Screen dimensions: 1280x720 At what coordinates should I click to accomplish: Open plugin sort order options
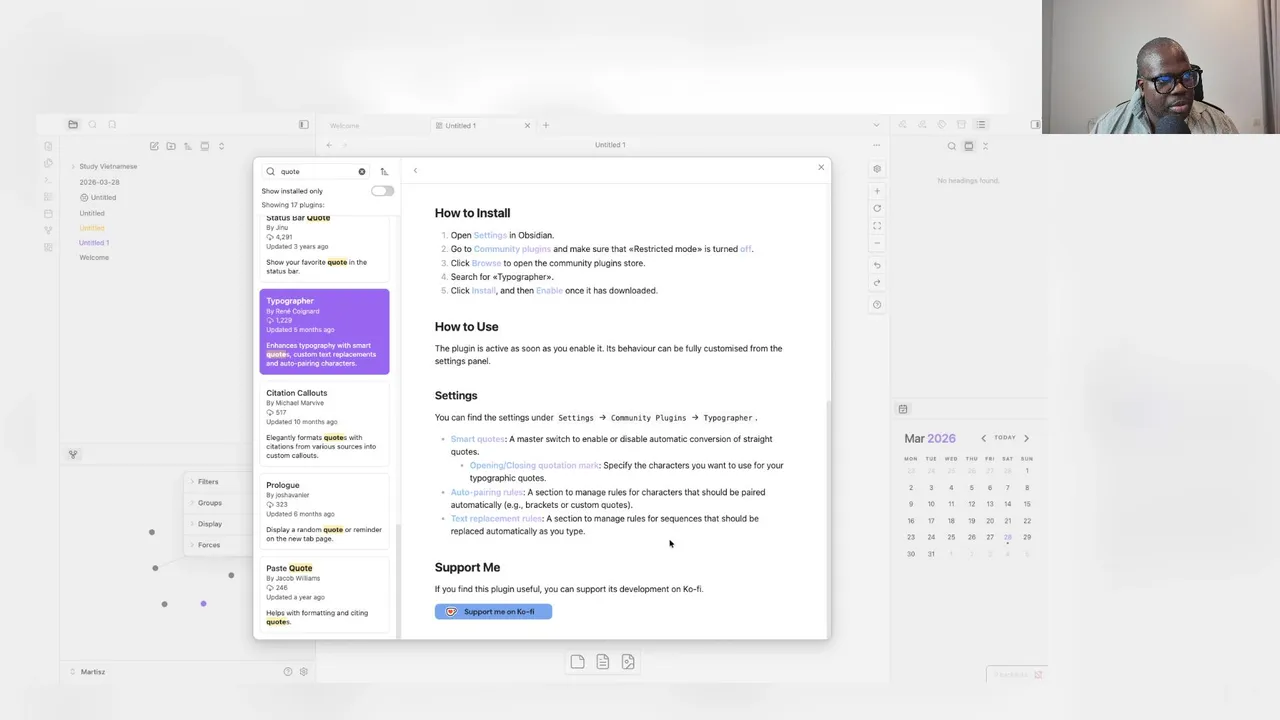[384, 171]
